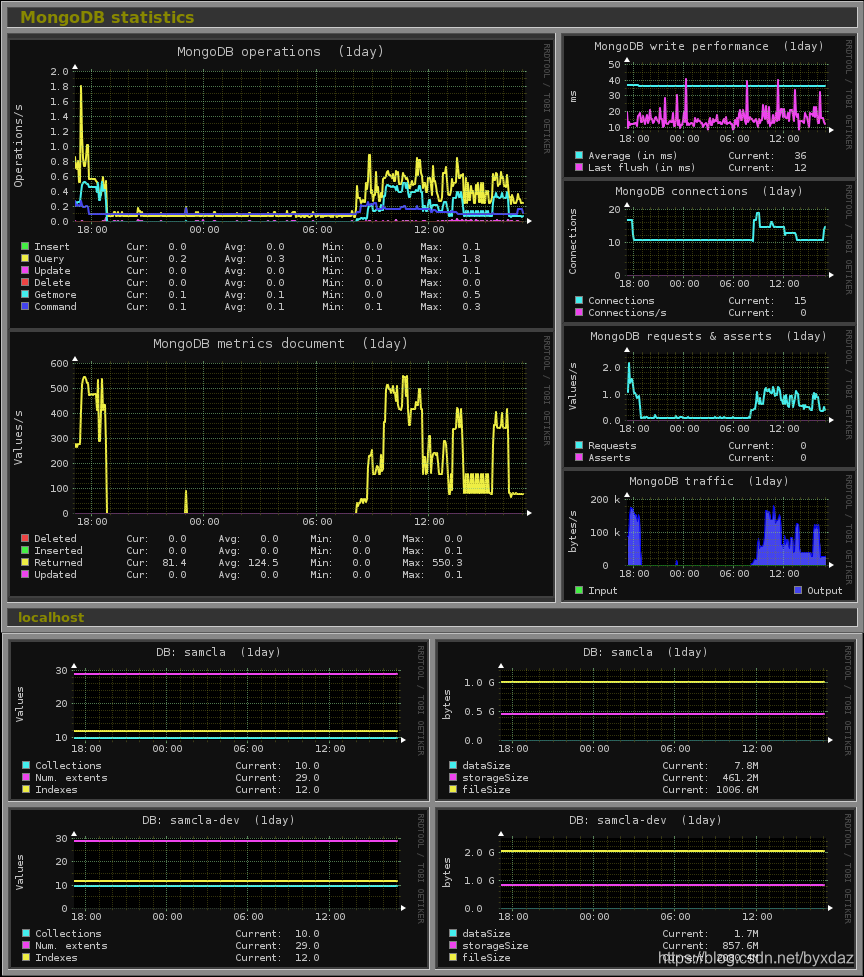
Task: Click the 'Getmore' legend label
Action: (55, 295)
